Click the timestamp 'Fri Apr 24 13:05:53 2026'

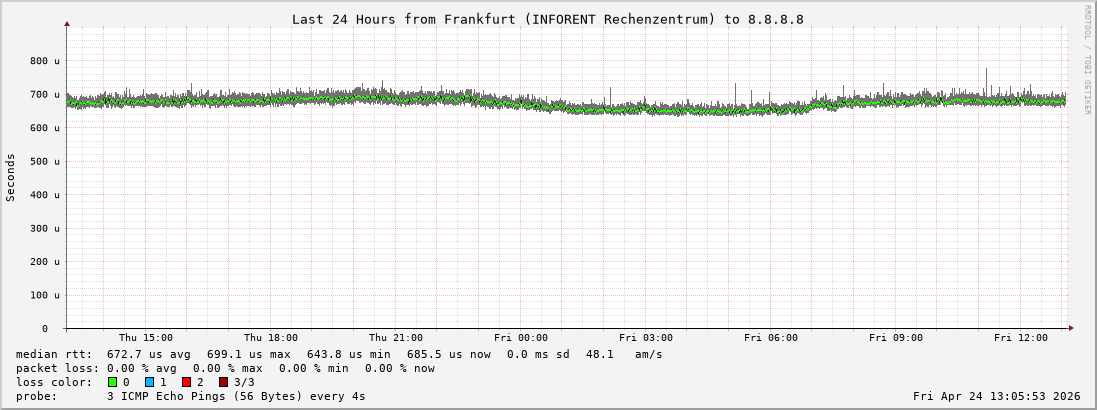(996, 396)
